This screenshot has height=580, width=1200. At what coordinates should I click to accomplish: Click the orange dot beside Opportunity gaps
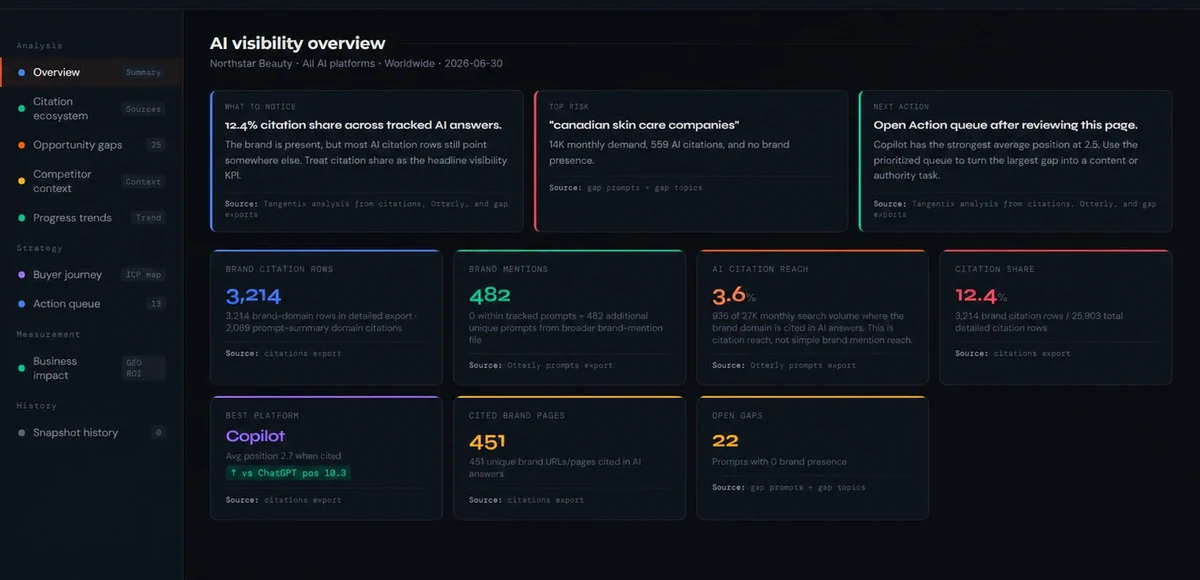point(22,145)
